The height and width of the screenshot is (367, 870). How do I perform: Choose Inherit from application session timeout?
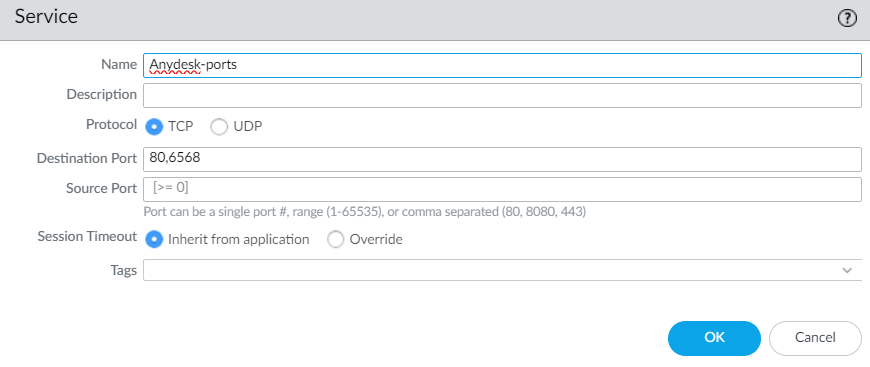154,240
